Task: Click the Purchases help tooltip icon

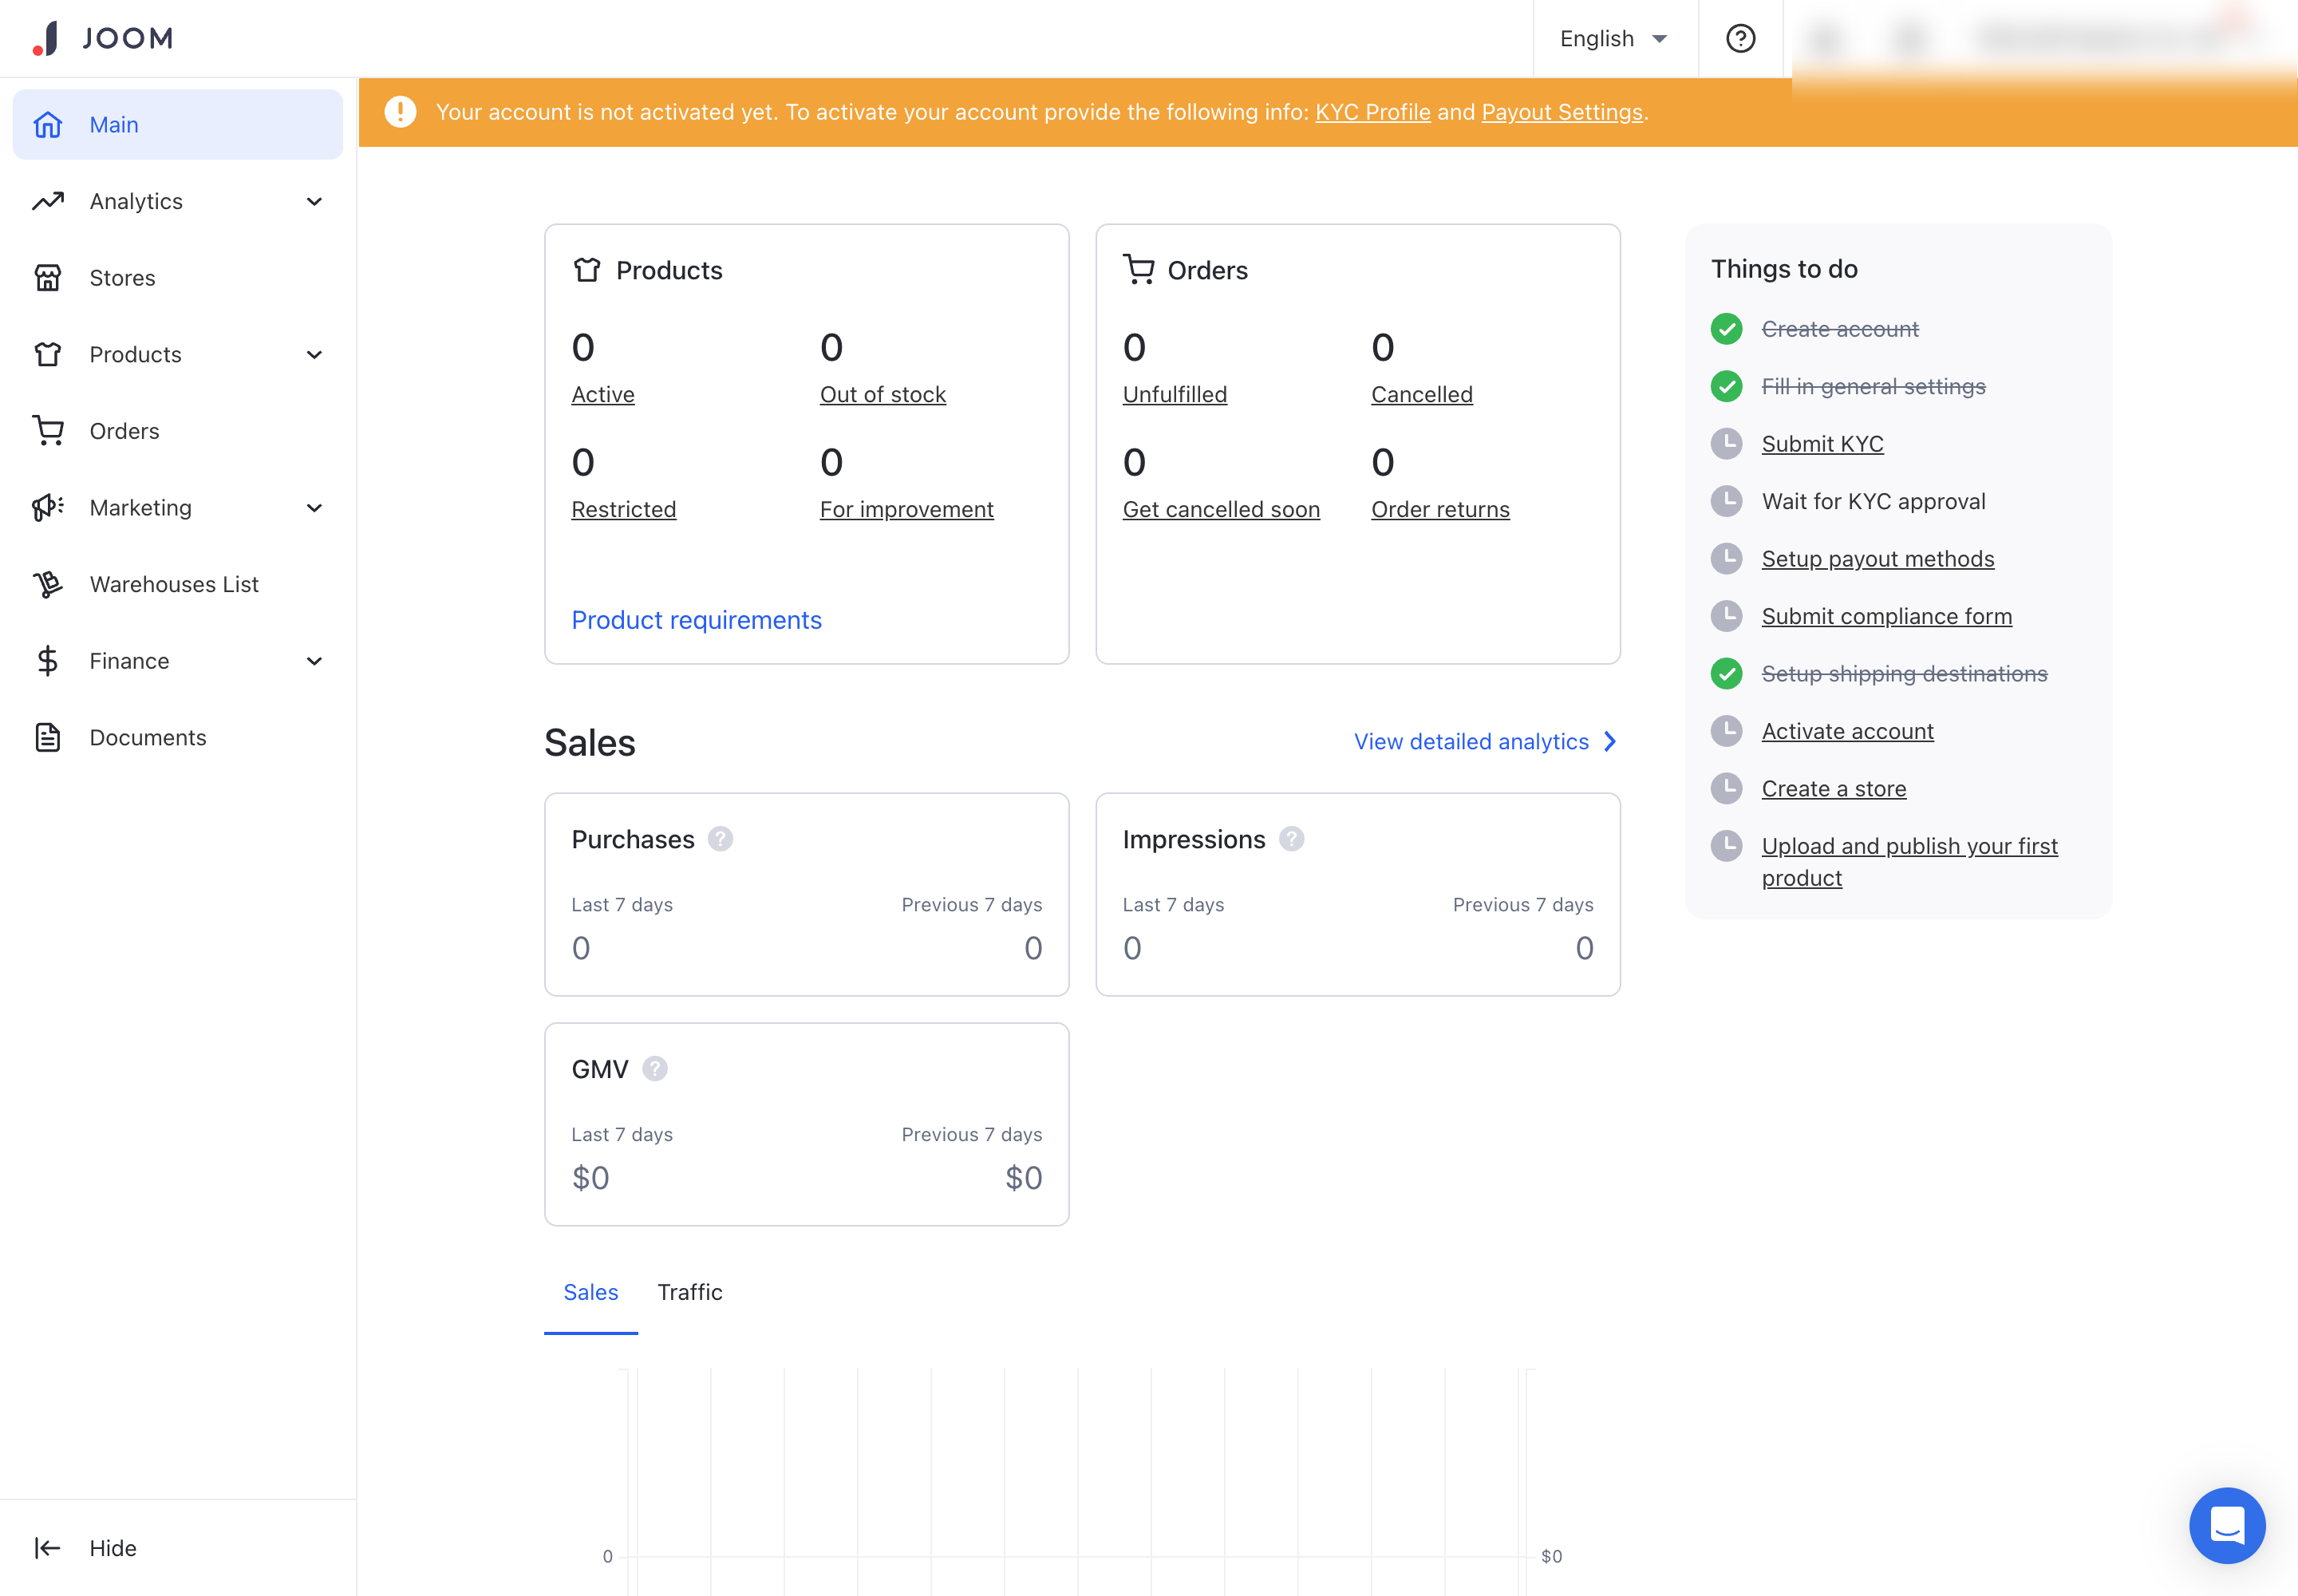Action: click(x=720, y=839)
